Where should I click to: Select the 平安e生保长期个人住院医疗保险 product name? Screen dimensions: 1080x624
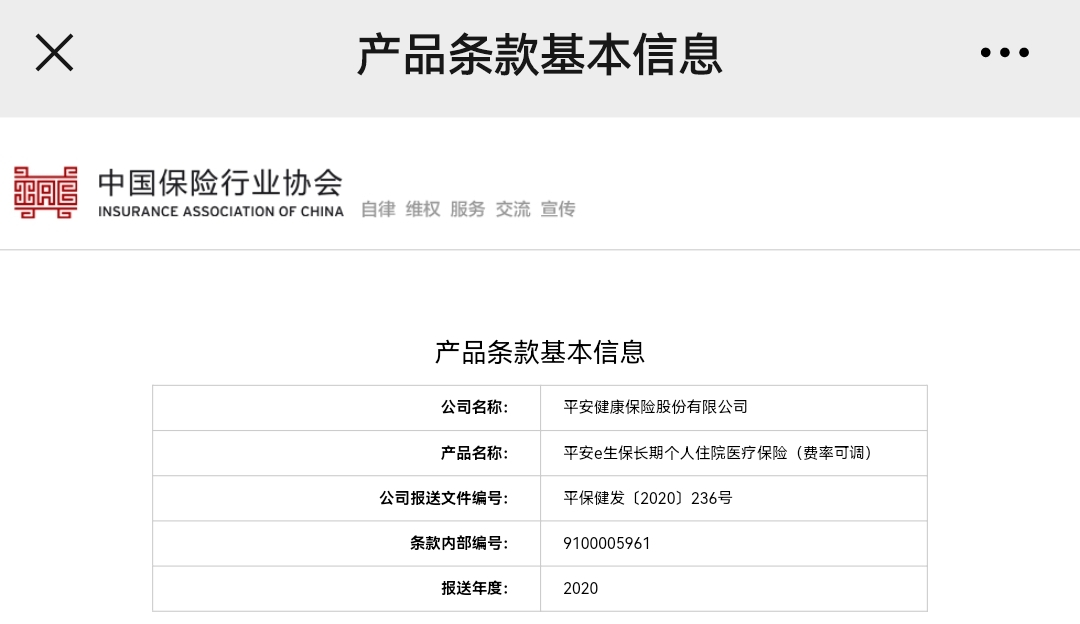(x=718, y=453)
